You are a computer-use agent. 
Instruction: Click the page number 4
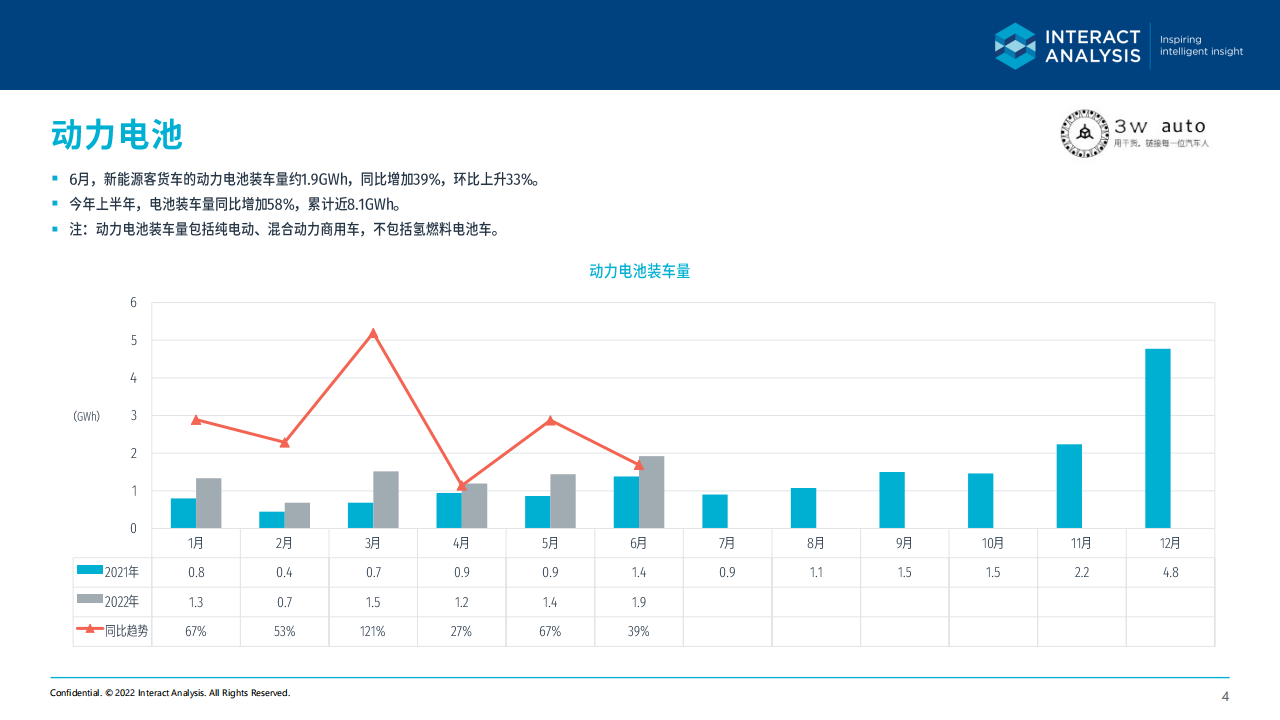[1225, 697]
